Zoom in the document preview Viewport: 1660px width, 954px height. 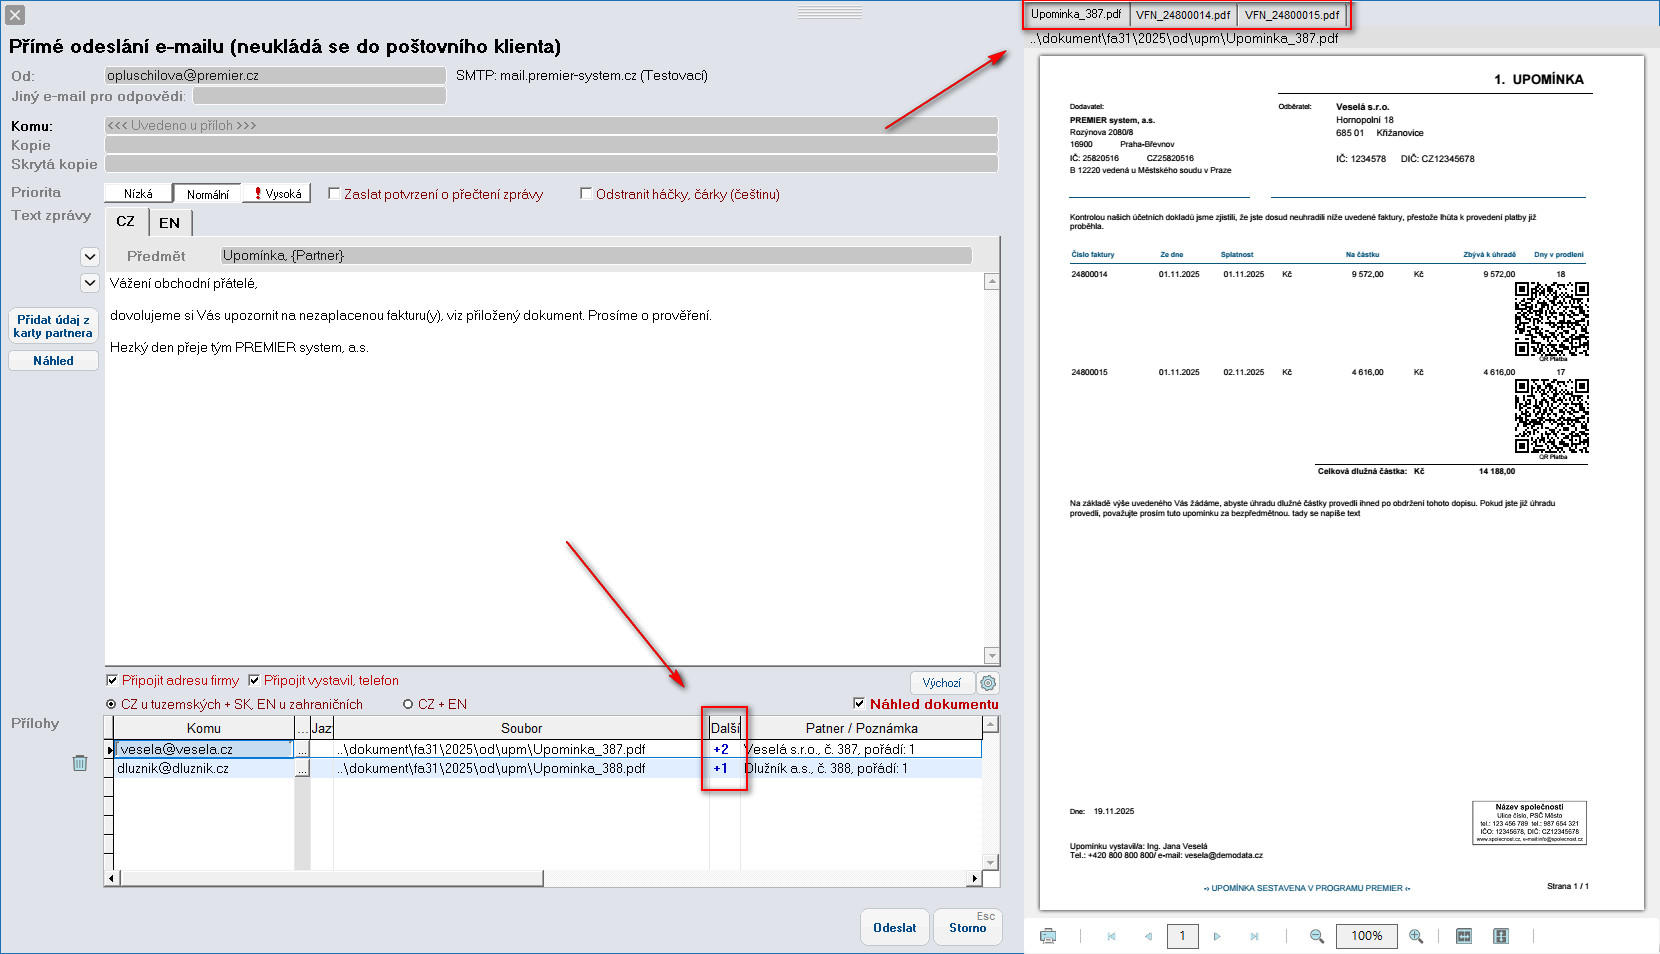1416,936
